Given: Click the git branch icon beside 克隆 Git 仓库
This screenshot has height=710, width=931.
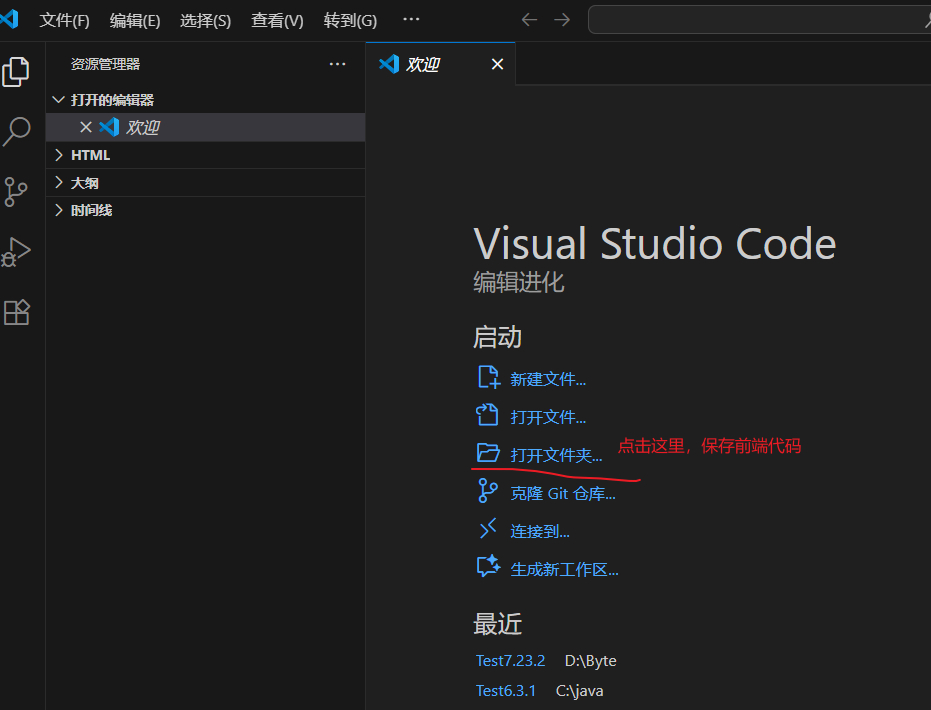Looking at the screenshot, I should 488,491.
